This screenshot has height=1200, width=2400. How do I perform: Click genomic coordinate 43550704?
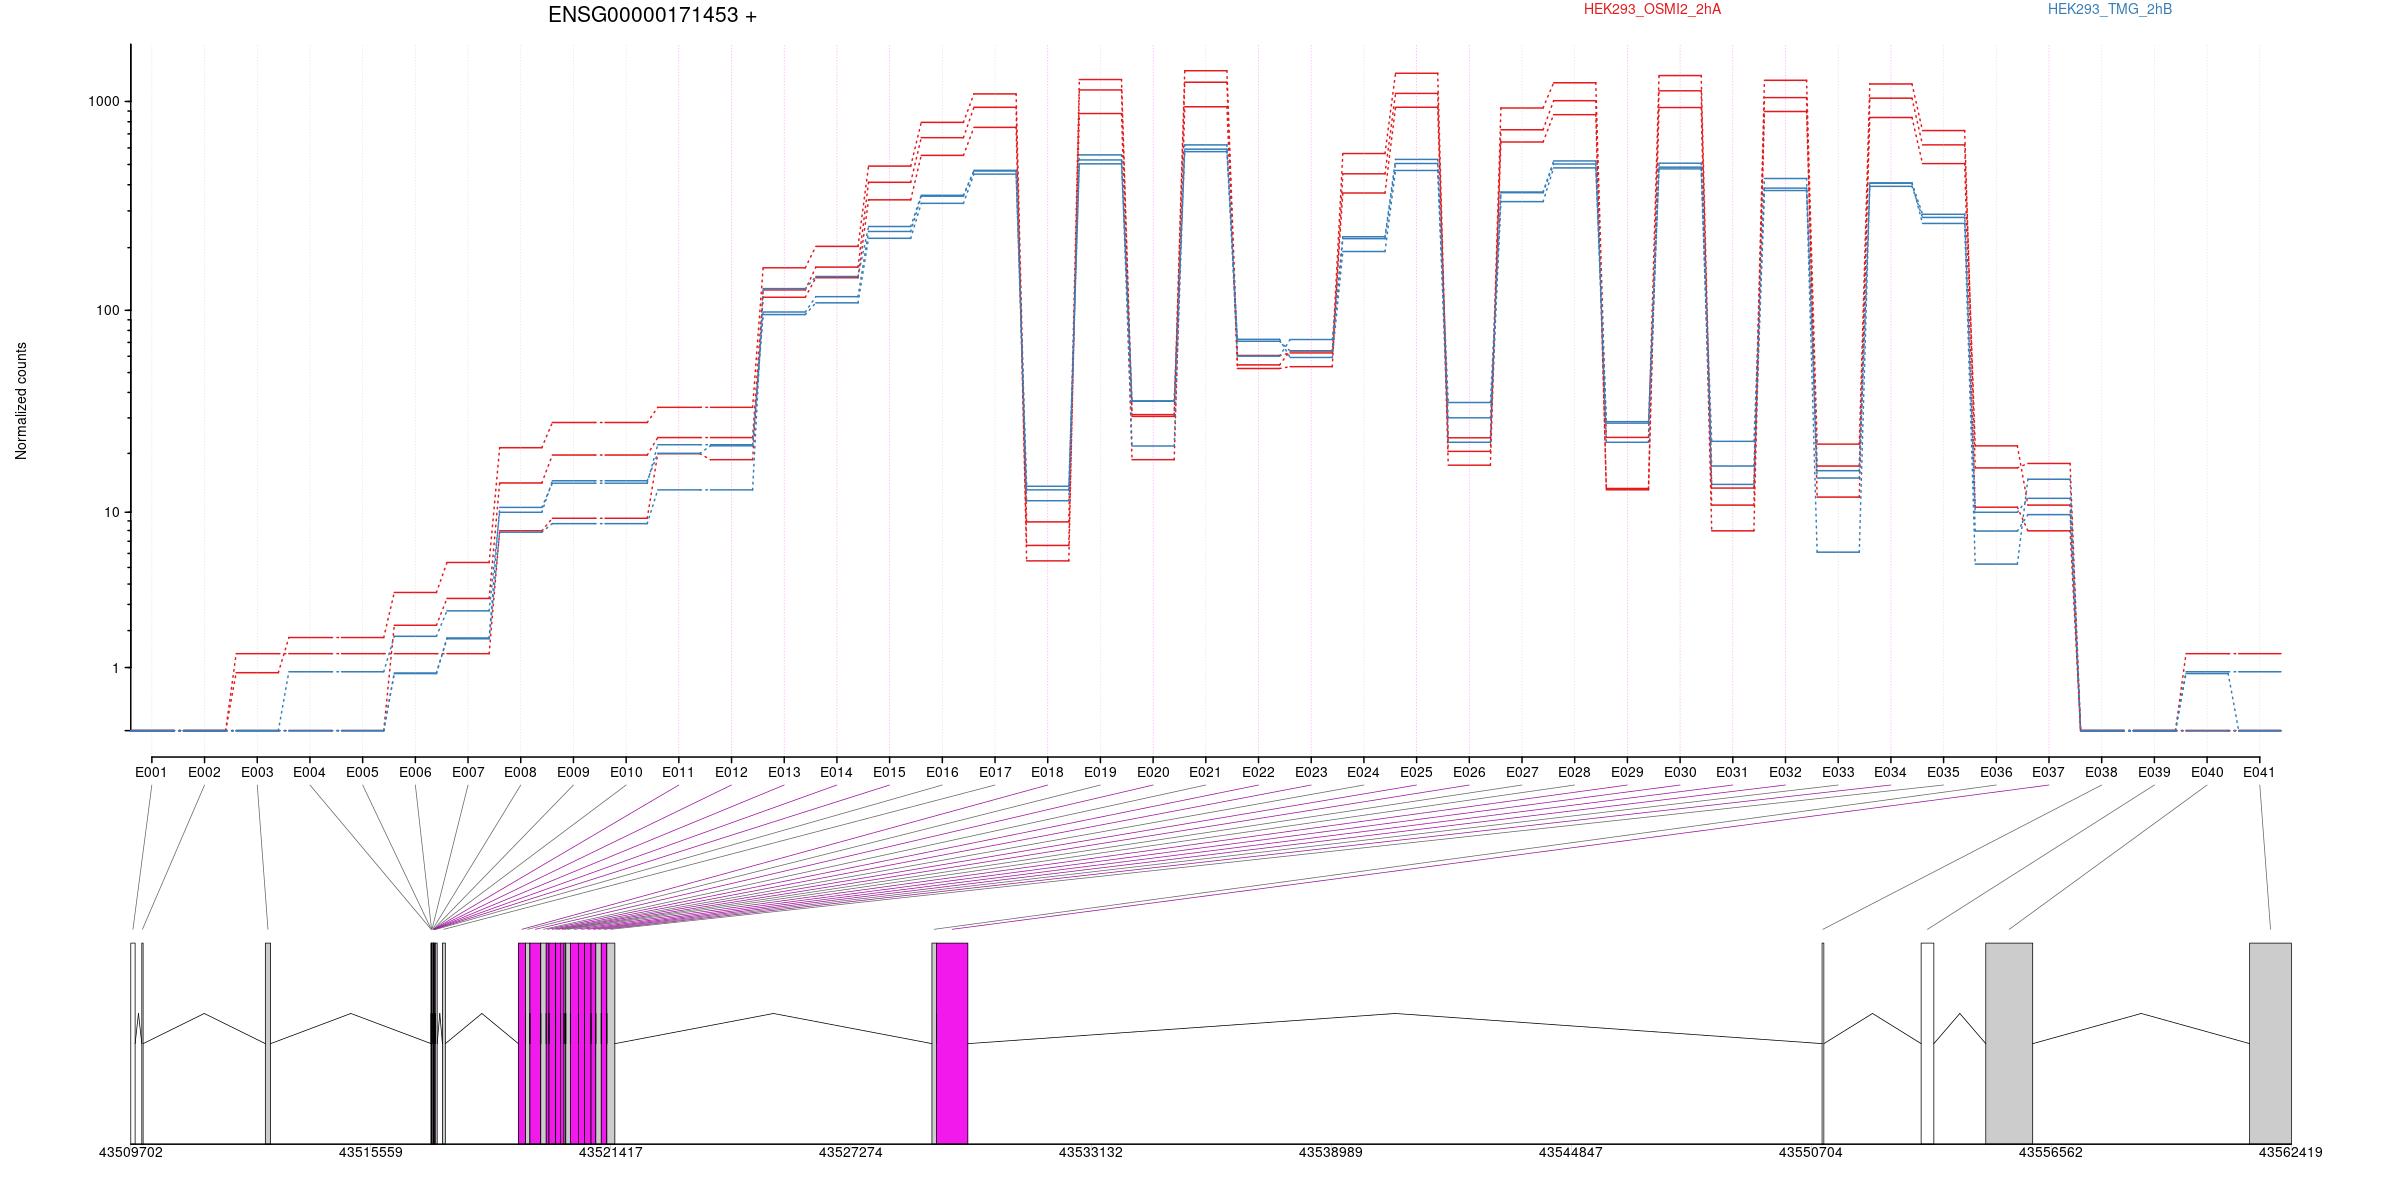tap(1811, 1152)
